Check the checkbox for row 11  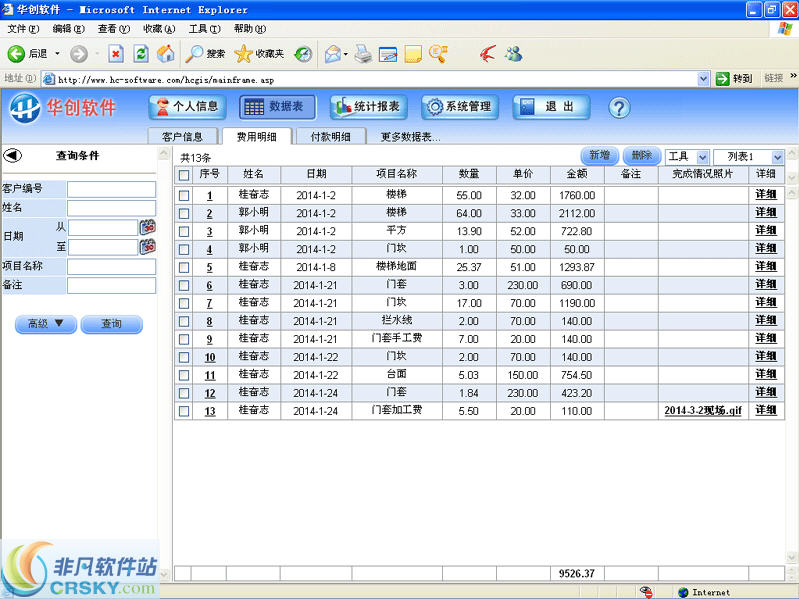click(x=184, y=375)
